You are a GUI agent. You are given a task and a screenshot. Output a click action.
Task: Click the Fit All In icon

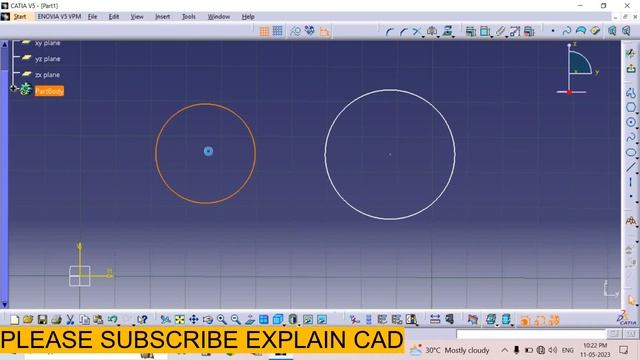point(180,320)
